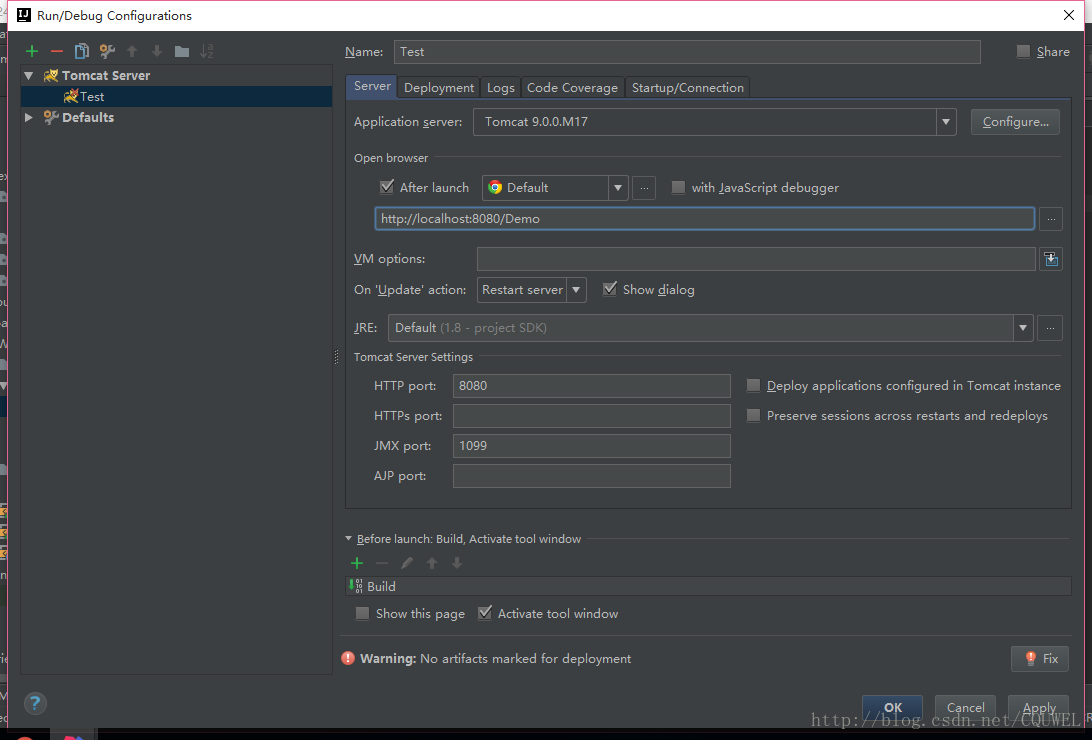The height and width of the screenshot is (740, 1092).
Task: Enable Preserve sessions across restarts checkbox
Action: coord(753,416)
